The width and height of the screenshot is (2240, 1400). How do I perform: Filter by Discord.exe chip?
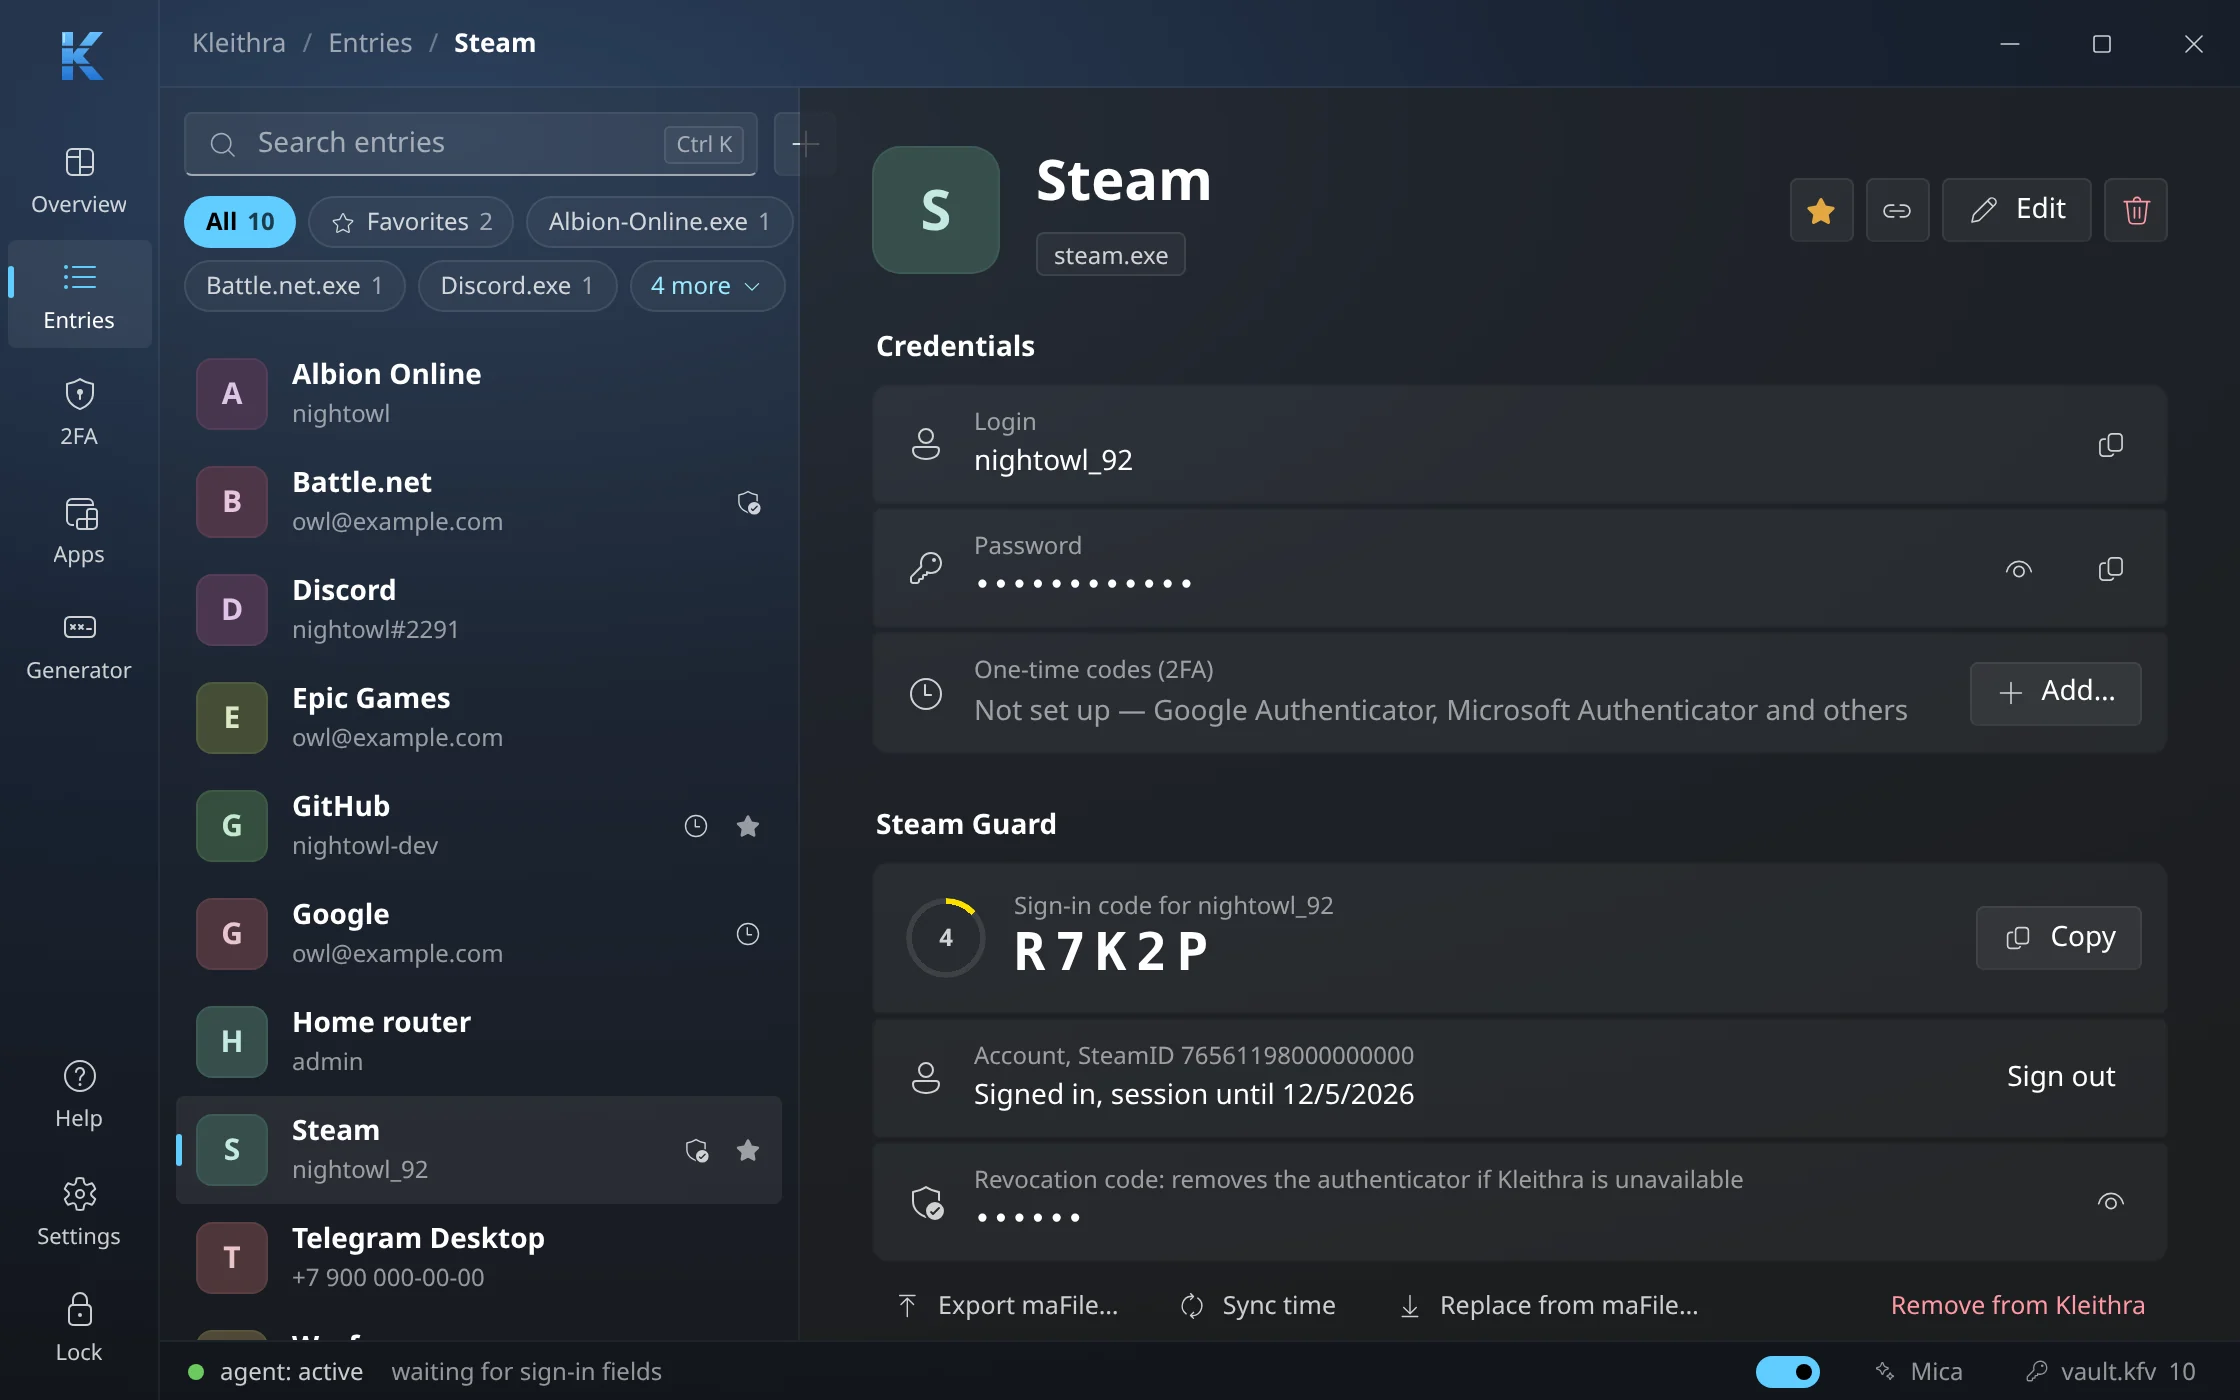[x=517, y=286]
